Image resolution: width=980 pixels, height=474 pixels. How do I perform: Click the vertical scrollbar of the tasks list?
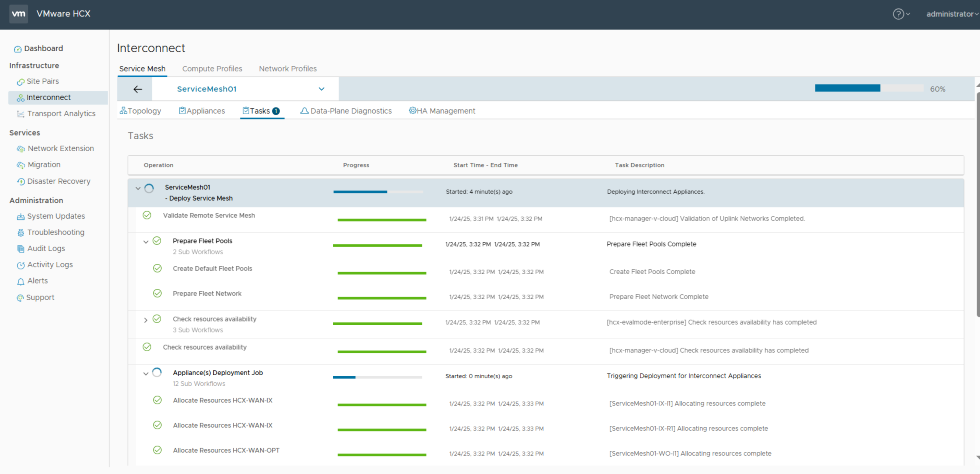[975, 200]
